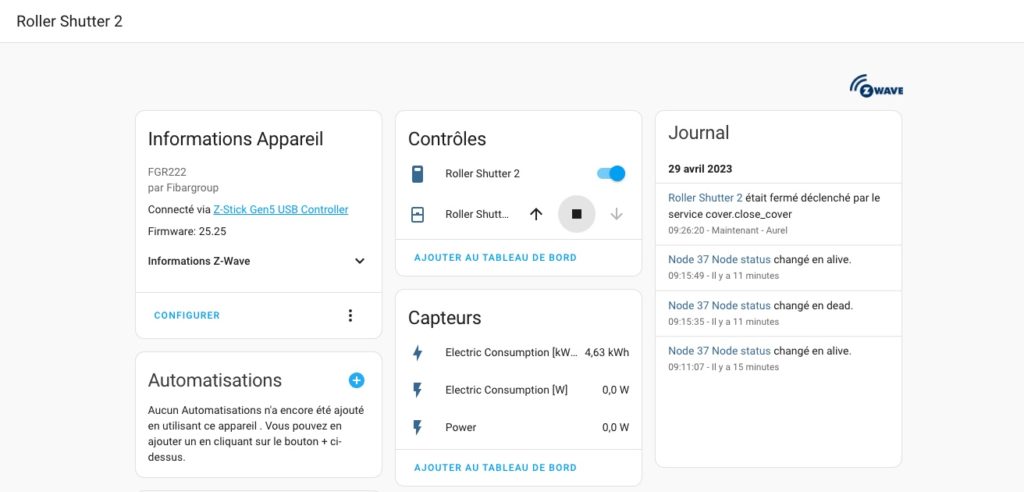Screen dimensions: 1024x492
Task: Click the Roller Shutter 2 switch icon
Action: (418, 174)
